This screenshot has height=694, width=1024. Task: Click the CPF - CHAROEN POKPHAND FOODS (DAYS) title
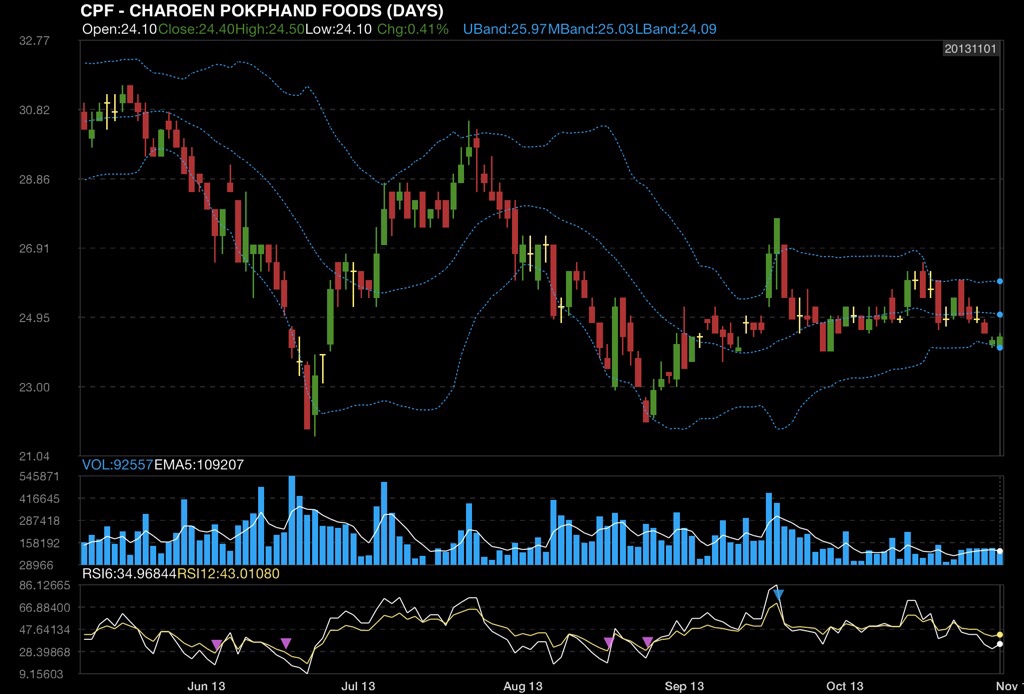261,11
